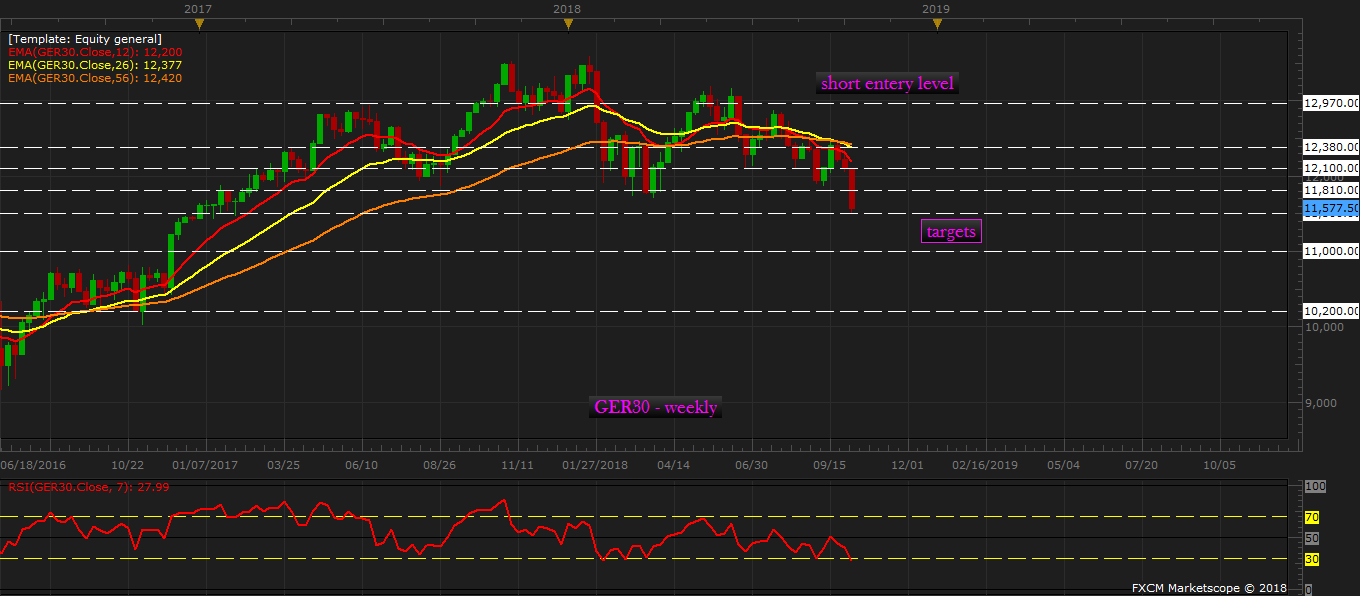Click the 05/04 date axis label
1360x596 pixels.
pyautogui.click(x=1063, y=465)
